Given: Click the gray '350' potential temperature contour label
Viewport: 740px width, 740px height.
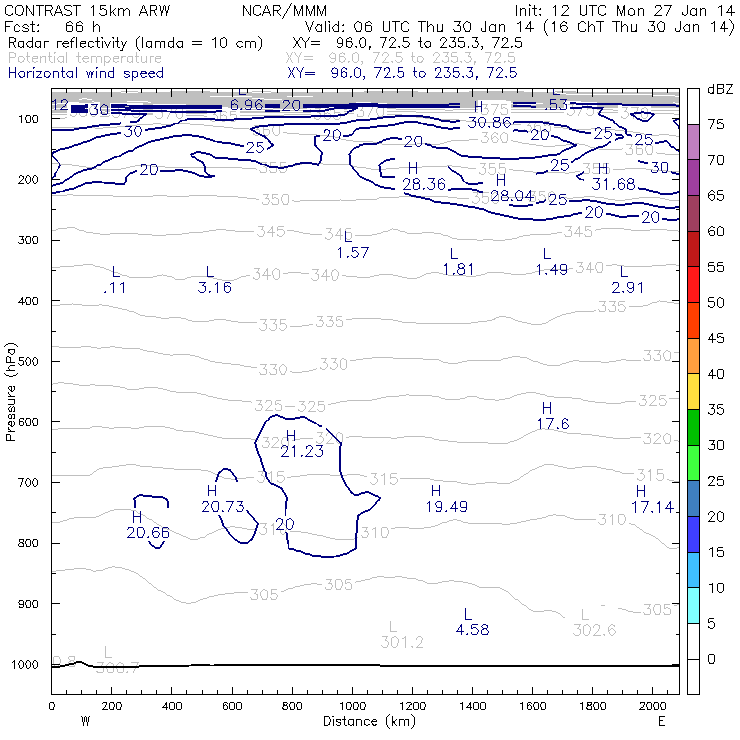Looking at the screenshot, I should [276, 200].
